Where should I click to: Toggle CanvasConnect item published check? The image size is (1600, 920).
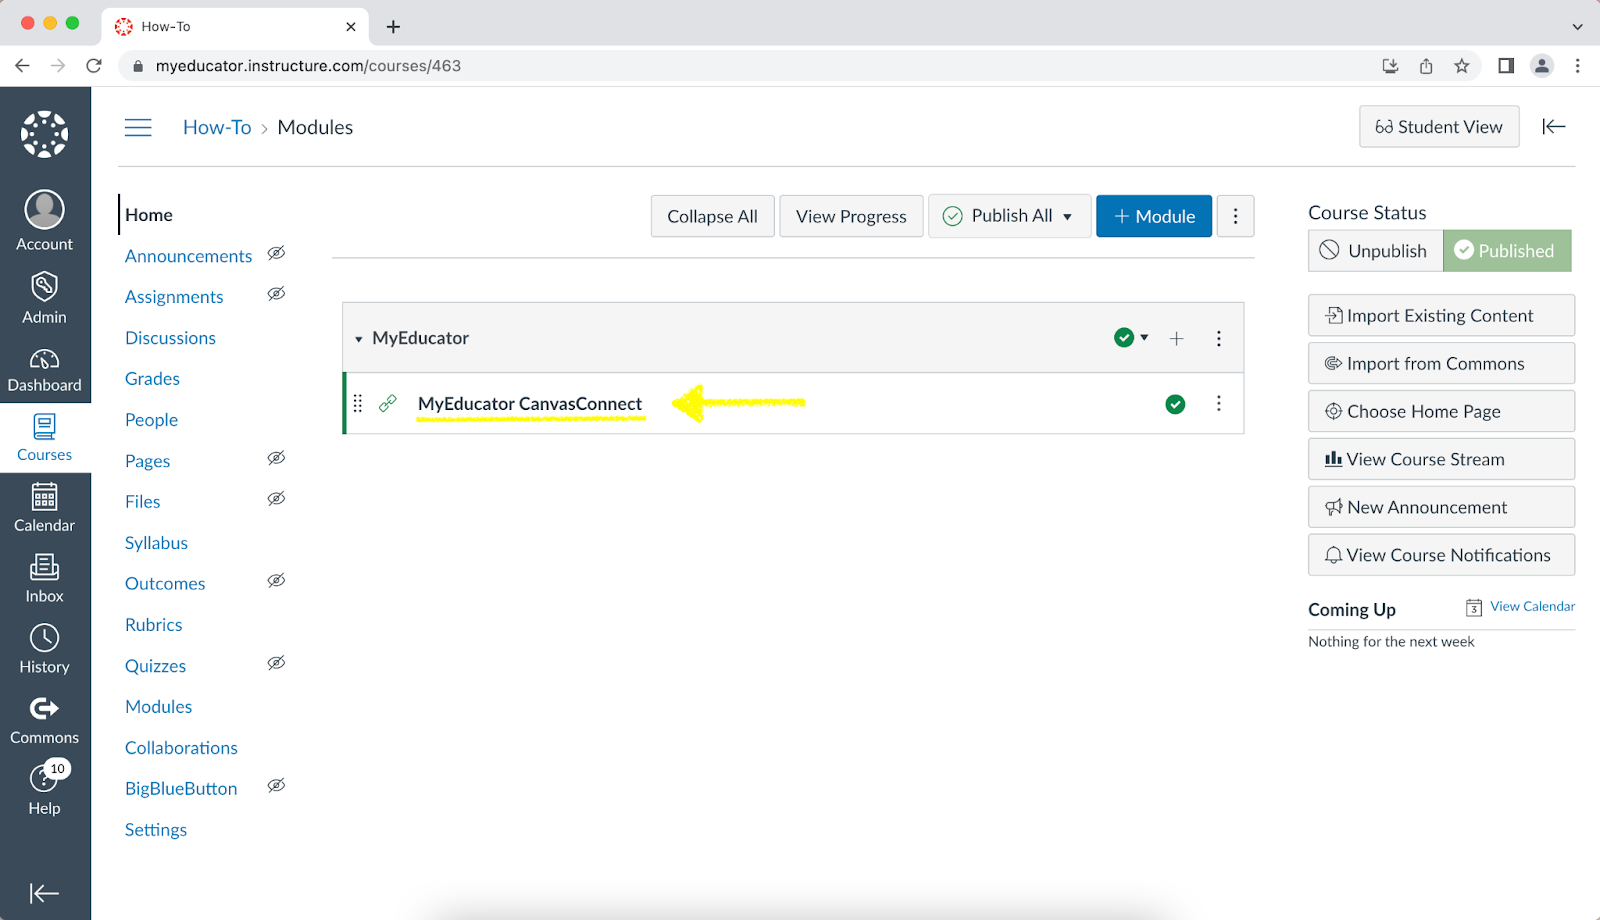[x=1176, y=404]
